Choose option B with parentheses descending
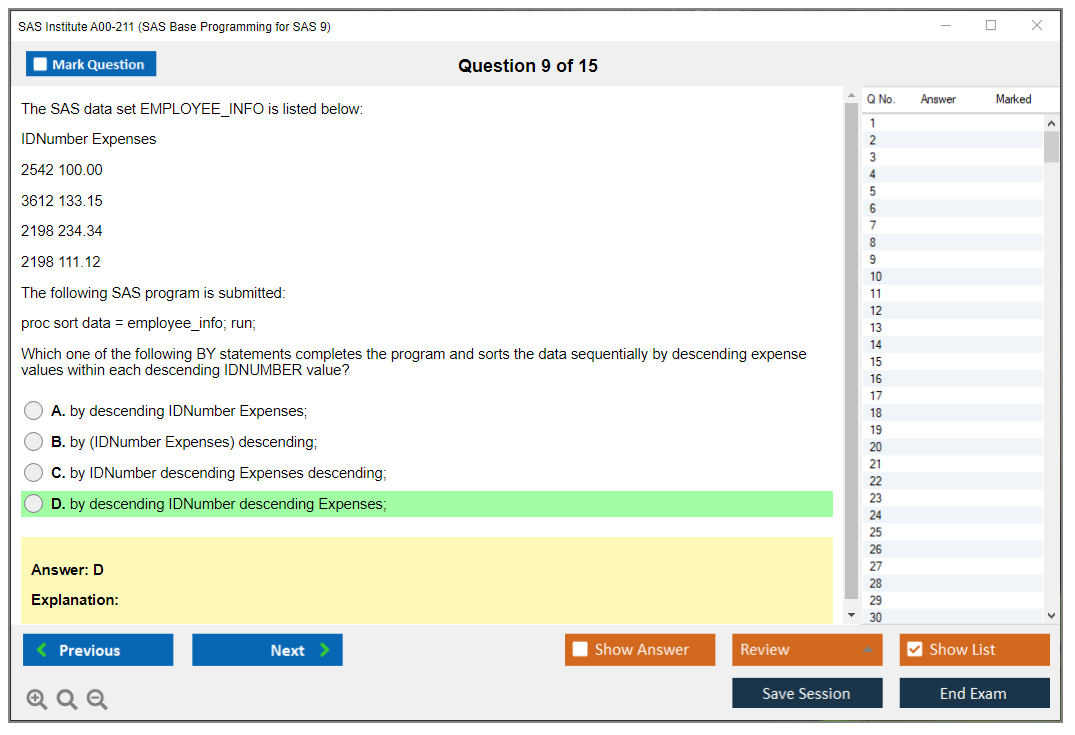The image size is (1075, 735). point(34,442)
